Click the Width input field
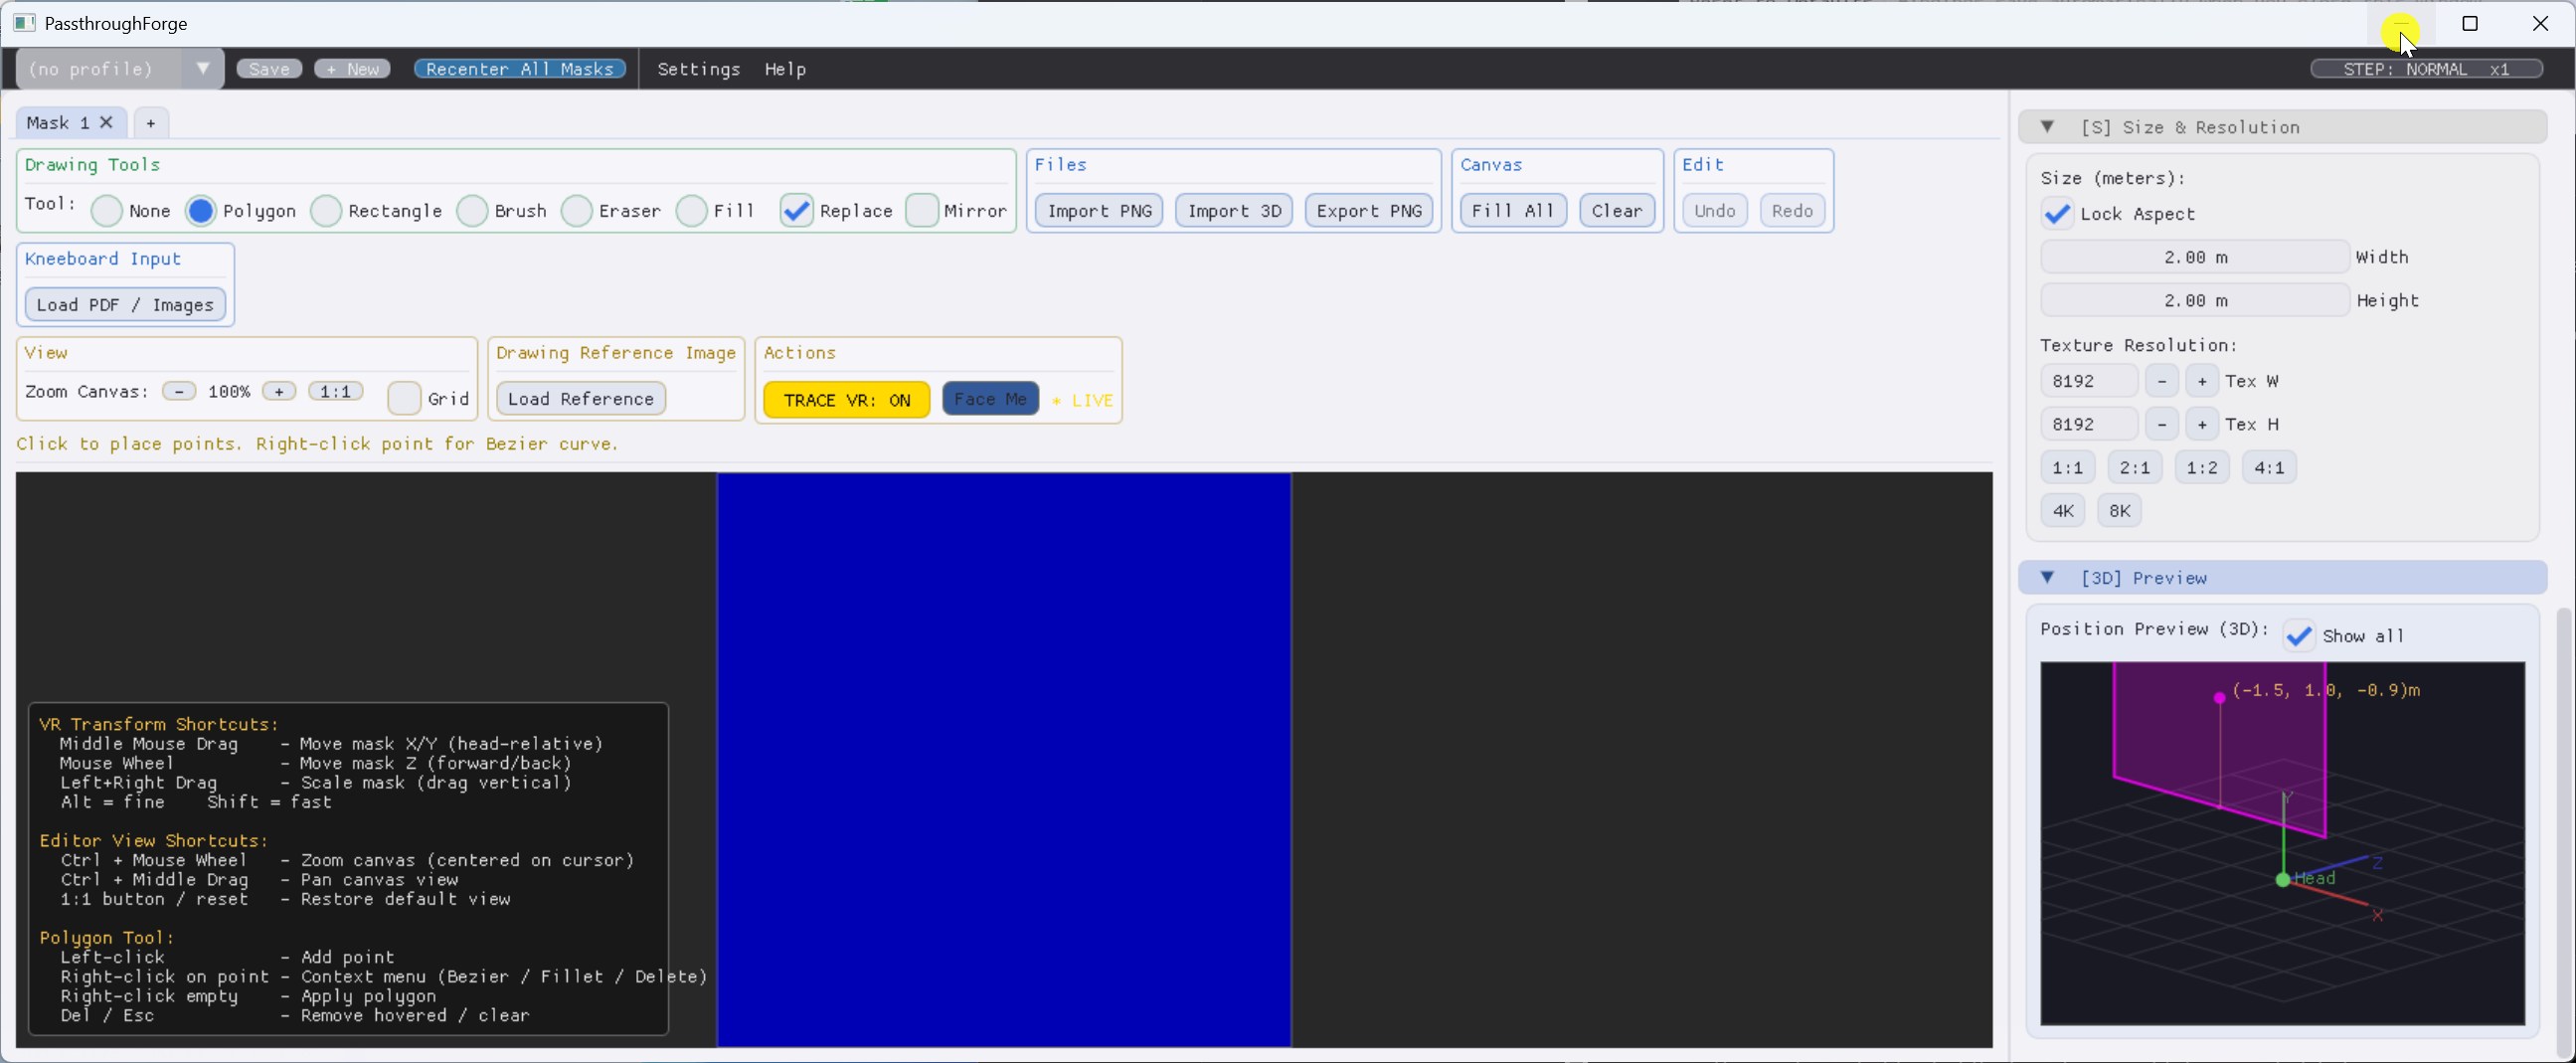 (2193, 256)
